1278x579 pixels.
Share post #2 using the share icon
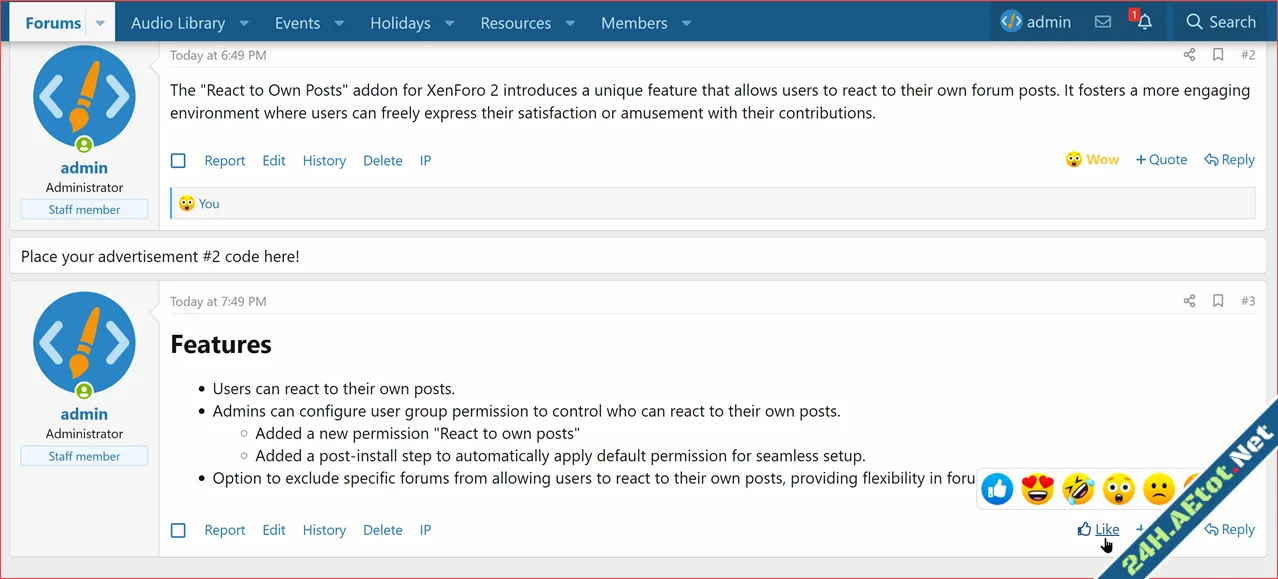[x=1189, y=55]
